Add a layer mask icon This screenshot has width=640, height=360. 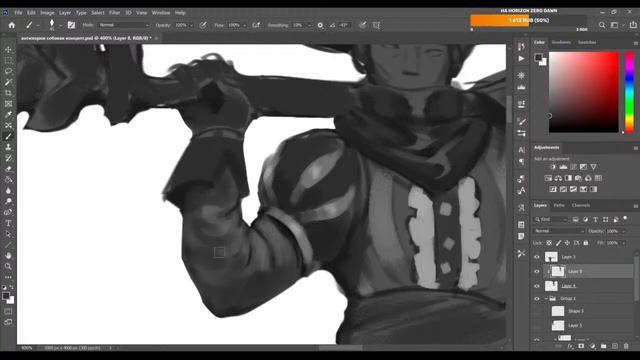[581, 346]
